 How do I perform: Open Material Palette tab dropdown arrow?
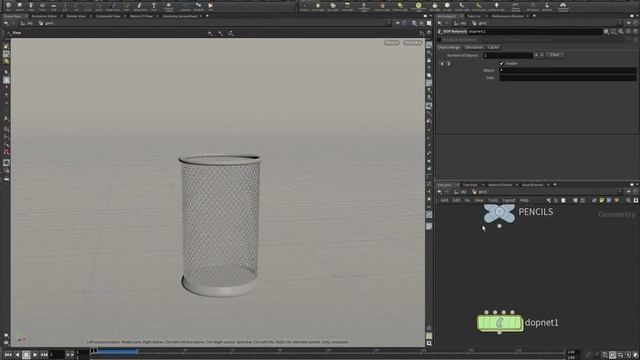(x=517, y=185)
